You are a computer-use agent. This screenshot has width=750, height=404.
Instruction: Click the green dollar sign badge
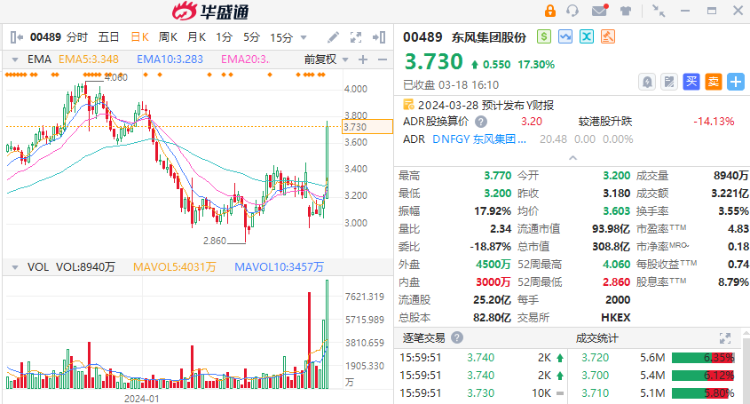point(544,37)
